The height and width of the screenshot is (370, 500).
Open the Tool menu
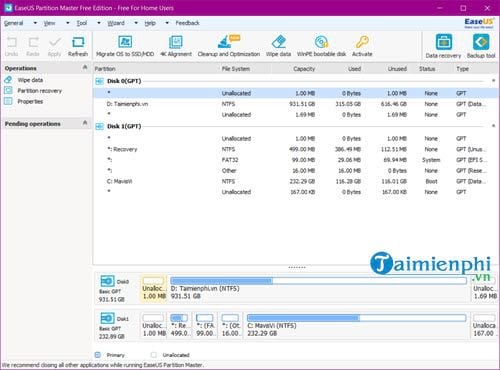coord(82,23)
